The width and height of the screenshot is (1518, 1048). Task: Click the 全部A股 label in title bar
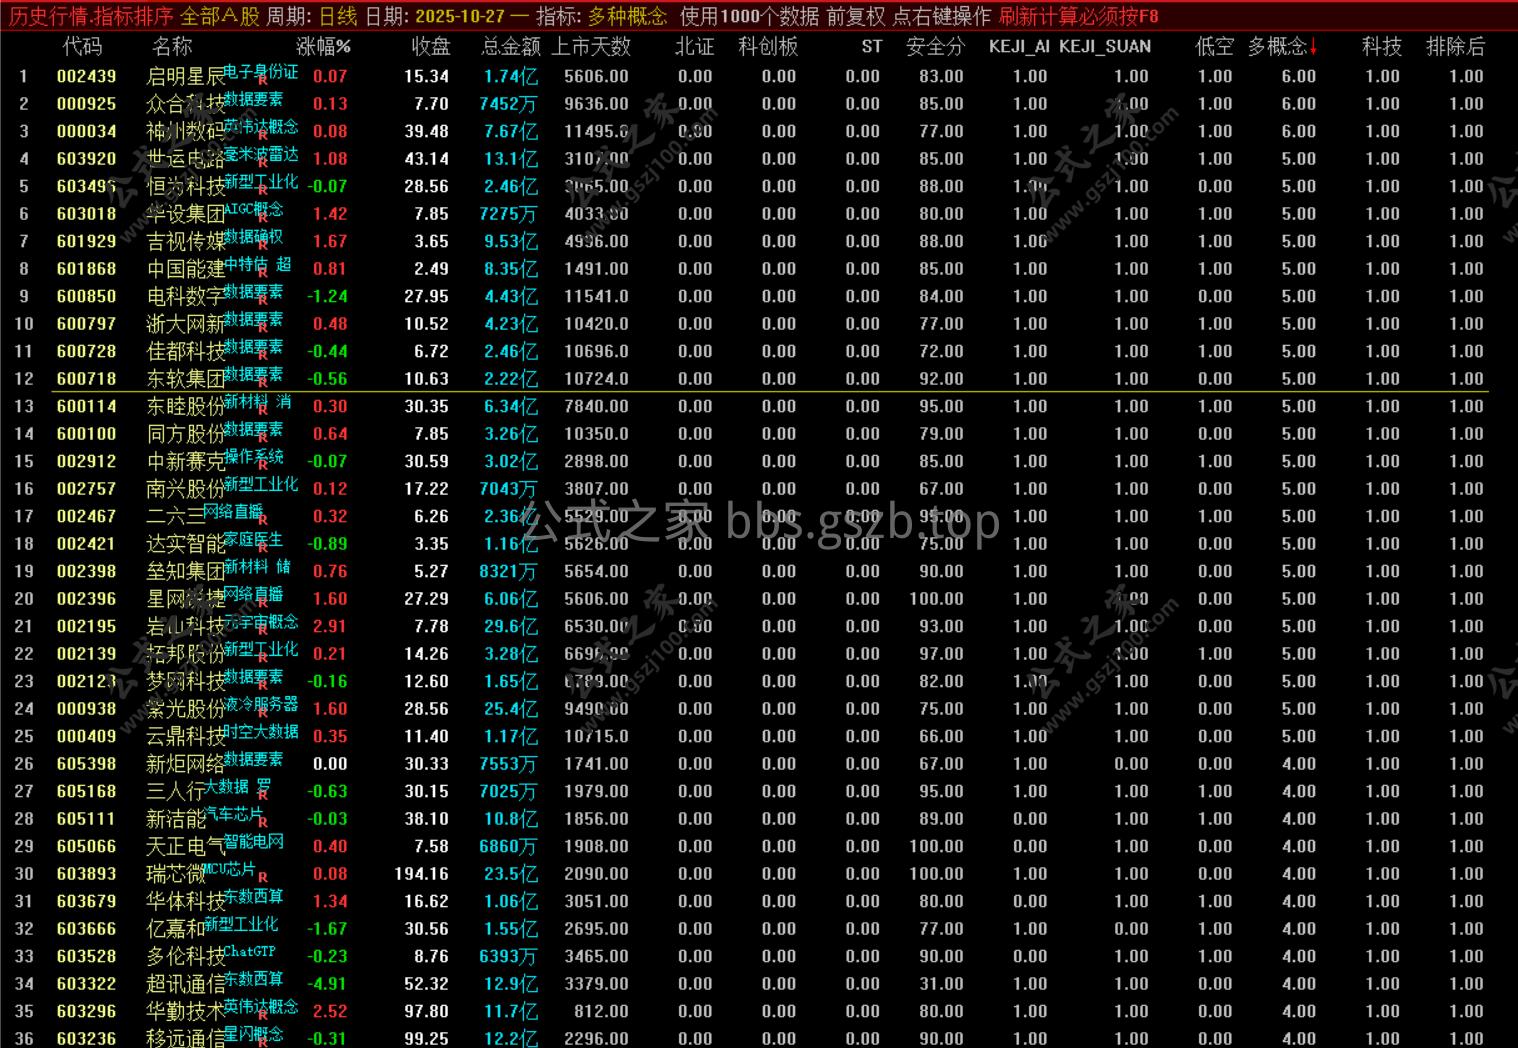[x=220, y=16]
